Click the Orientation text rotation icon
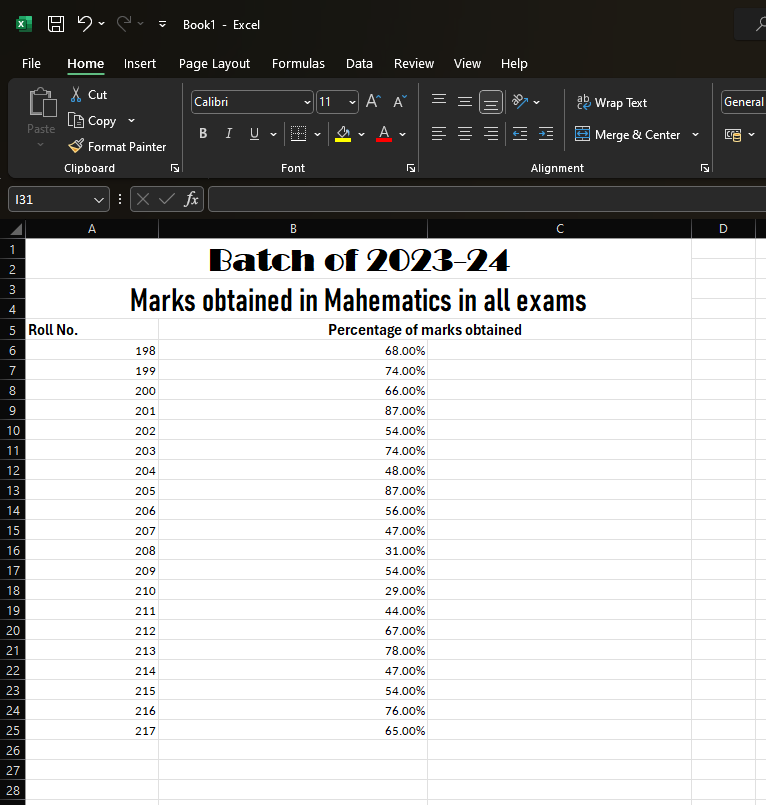 click(520, 102)
